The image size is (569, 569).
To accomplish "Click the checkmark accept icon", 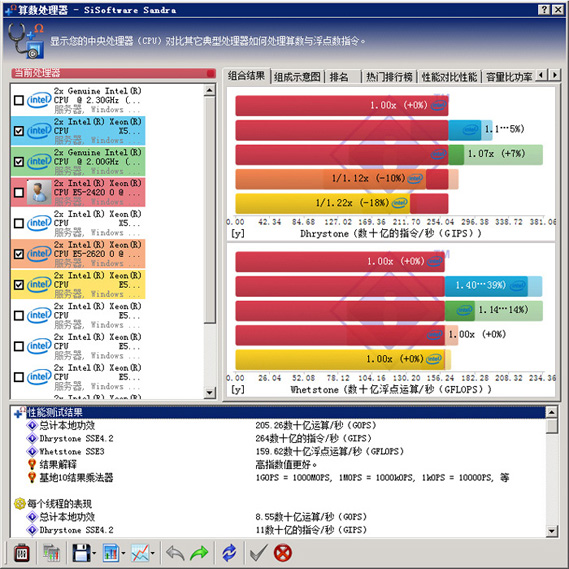I will [259, 553].
